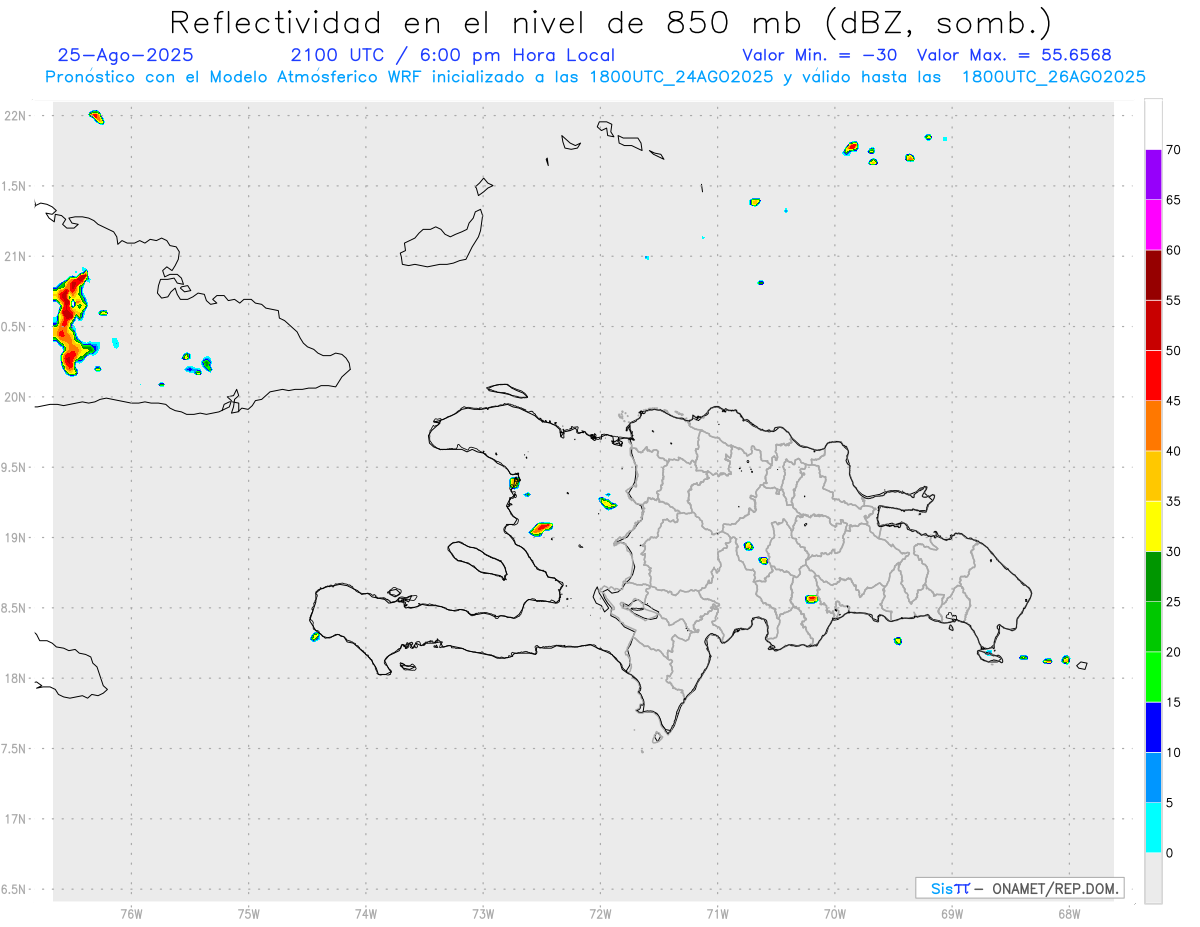This screenshot has height=927, width=1200.
Task: Click the colorbar tick label '55'
Action: 1174,300
